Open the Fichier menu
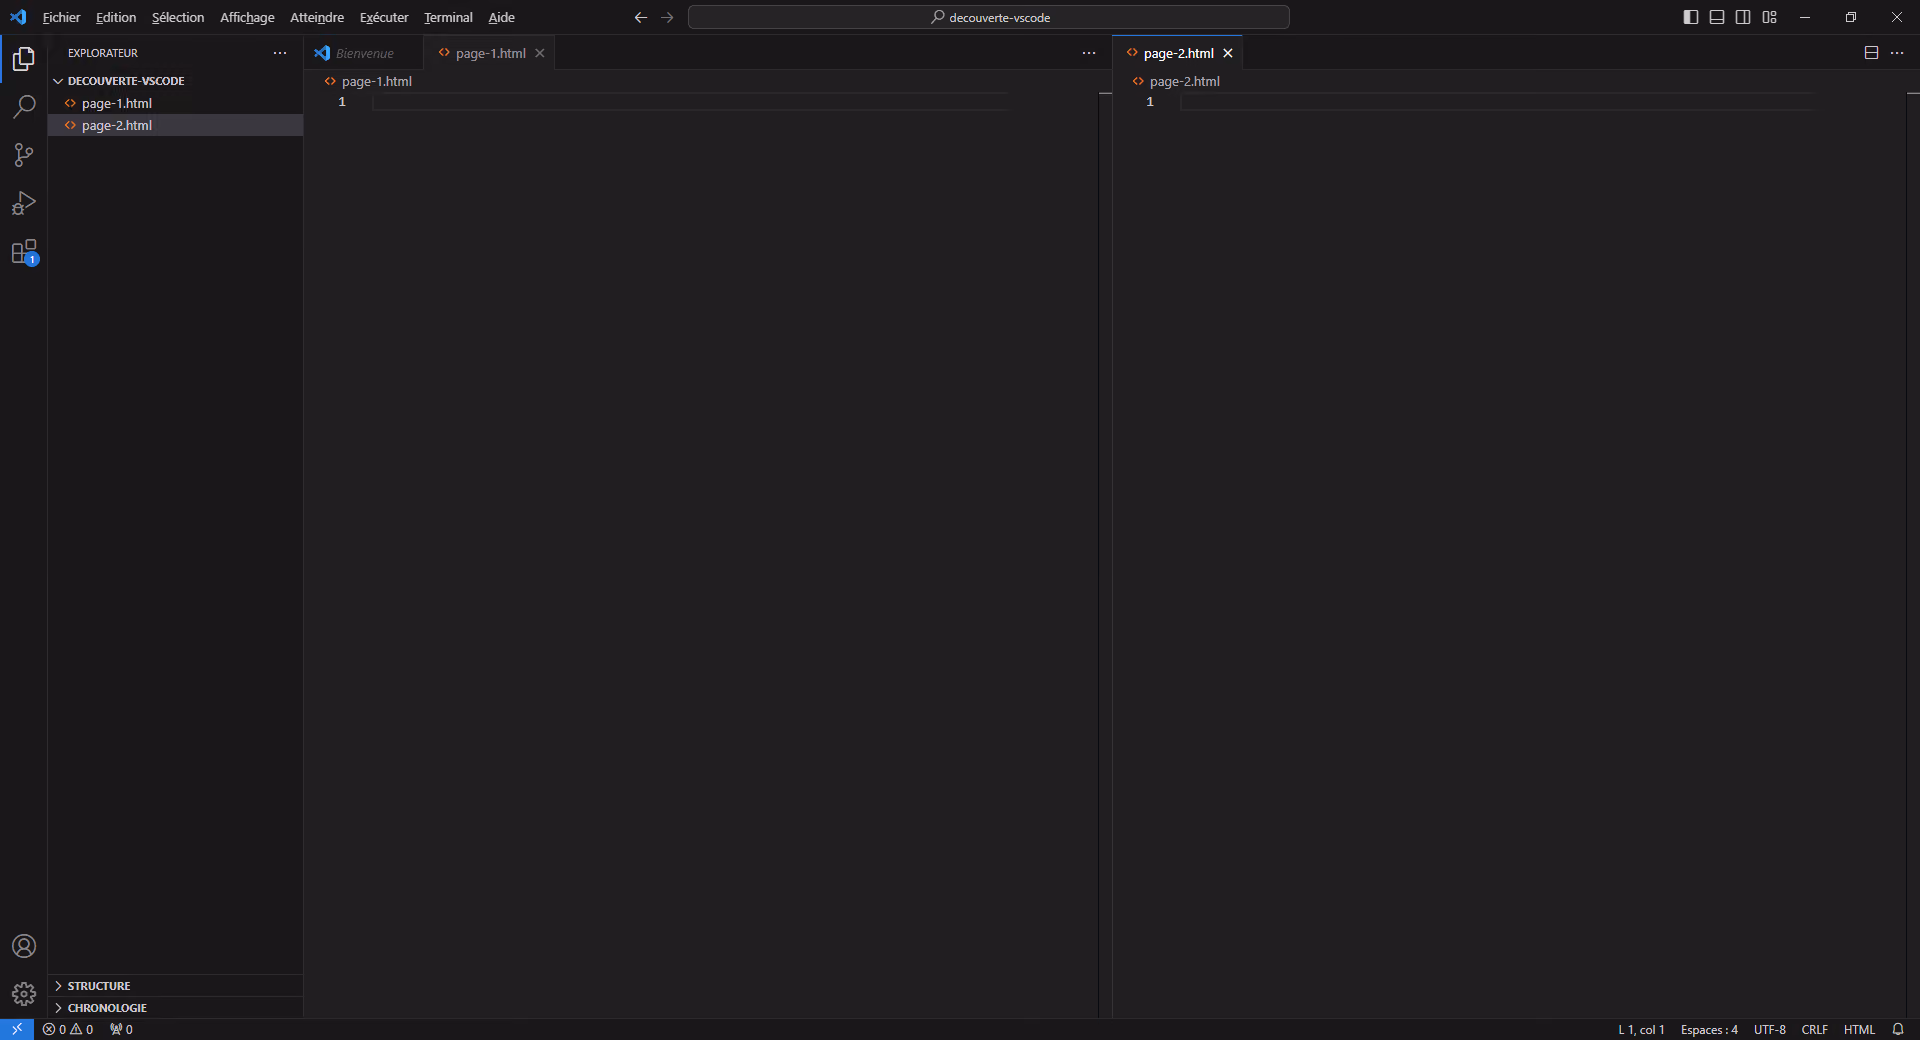The height and width of the screenshot is (1040, 1920). [61, 17]
